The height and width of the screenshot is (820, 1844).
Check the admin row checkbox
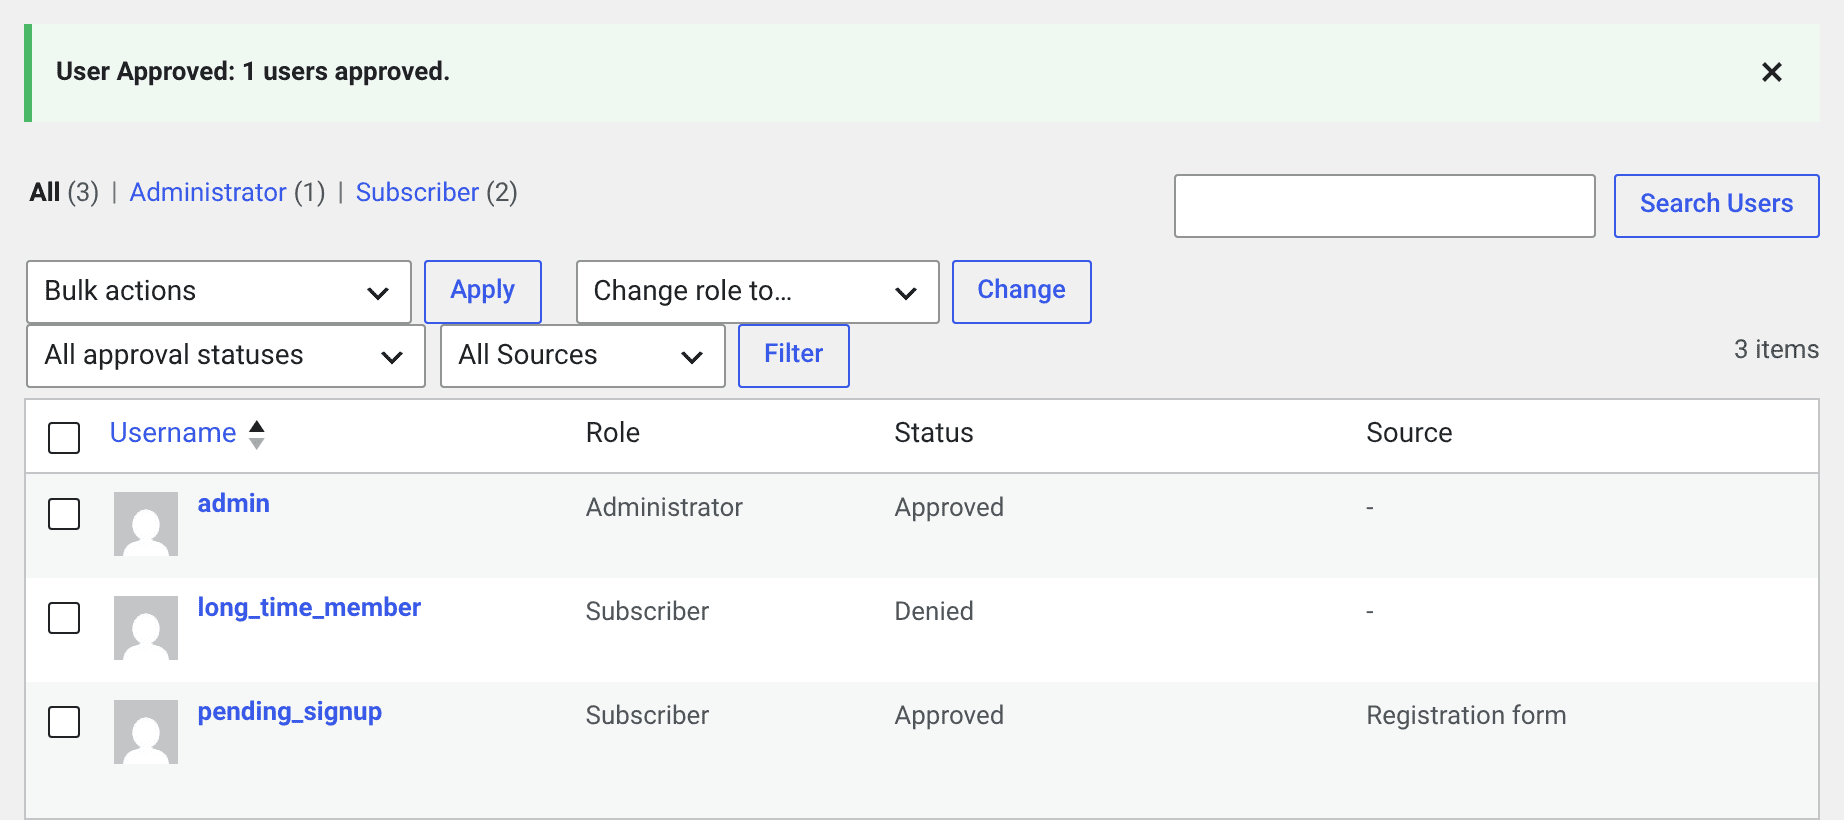pos(64,514)
